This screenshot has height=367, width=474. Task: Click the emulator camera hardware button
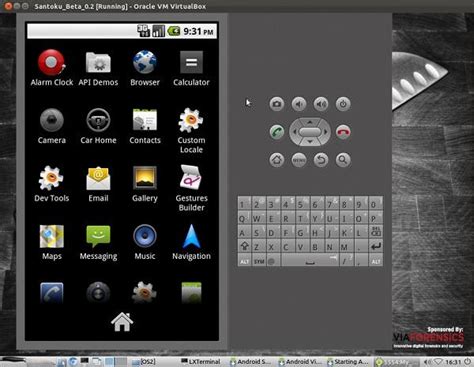coord(277,104)
